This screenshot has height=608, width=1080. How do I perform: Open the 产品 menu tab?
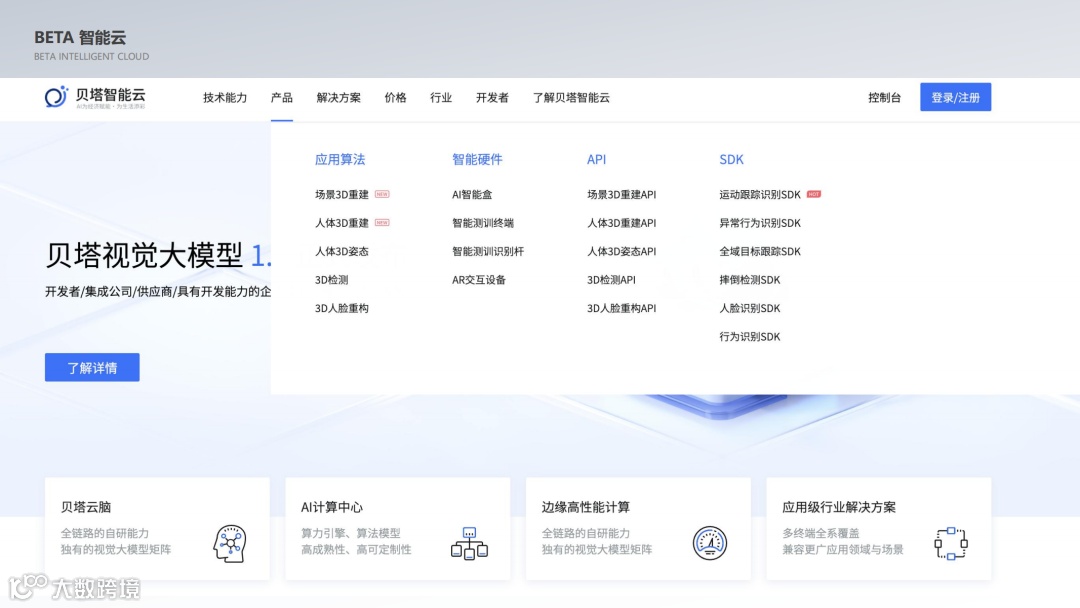click(x=282, y=98)
